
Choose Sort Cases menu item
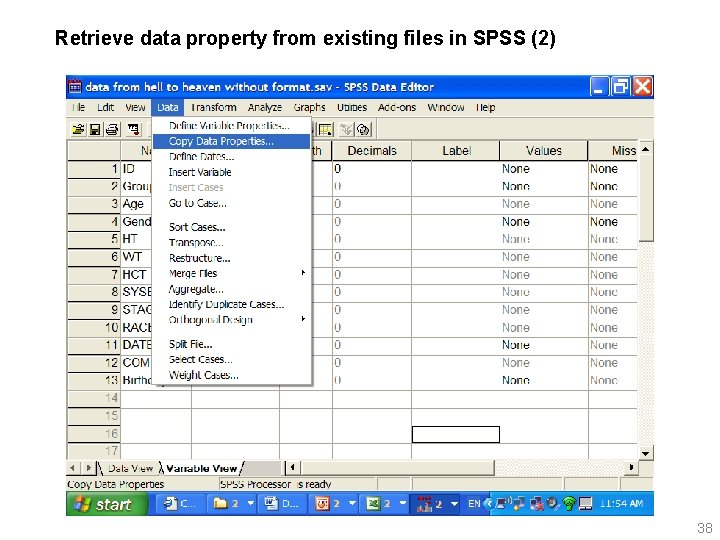click(x=232, y=227)
